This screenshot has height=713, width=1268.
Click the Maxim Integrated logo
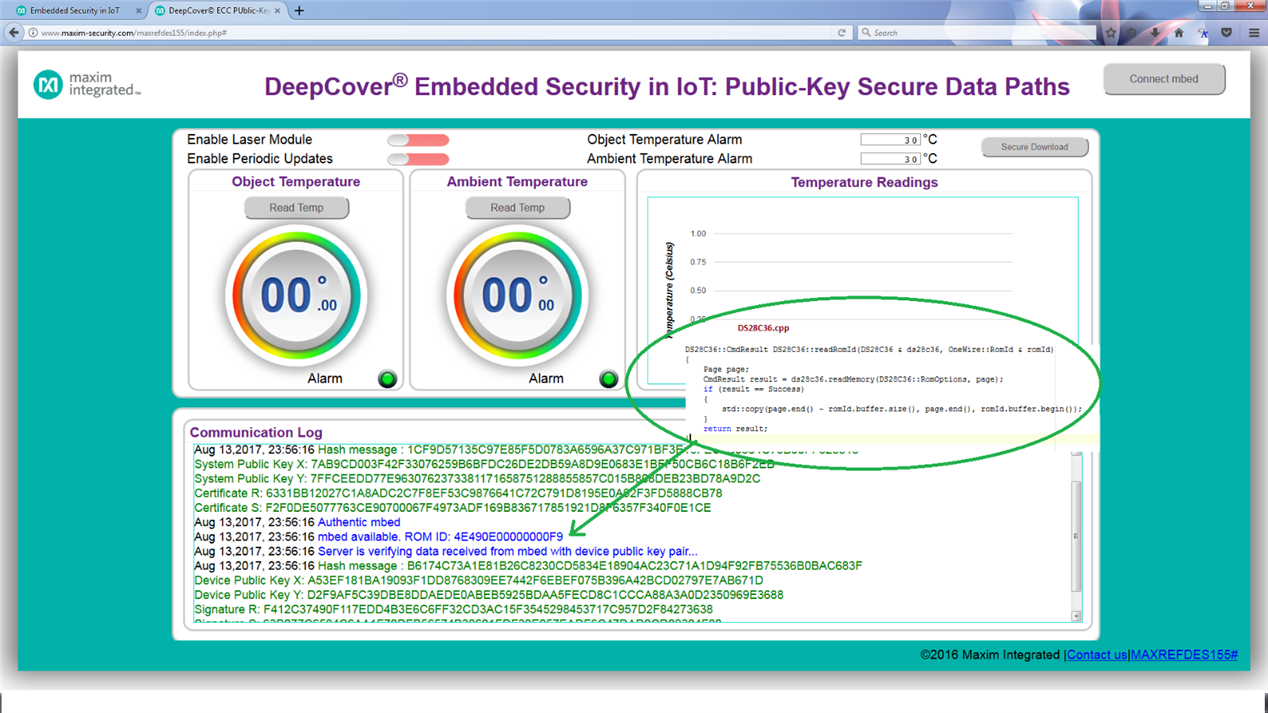[87, 85]
